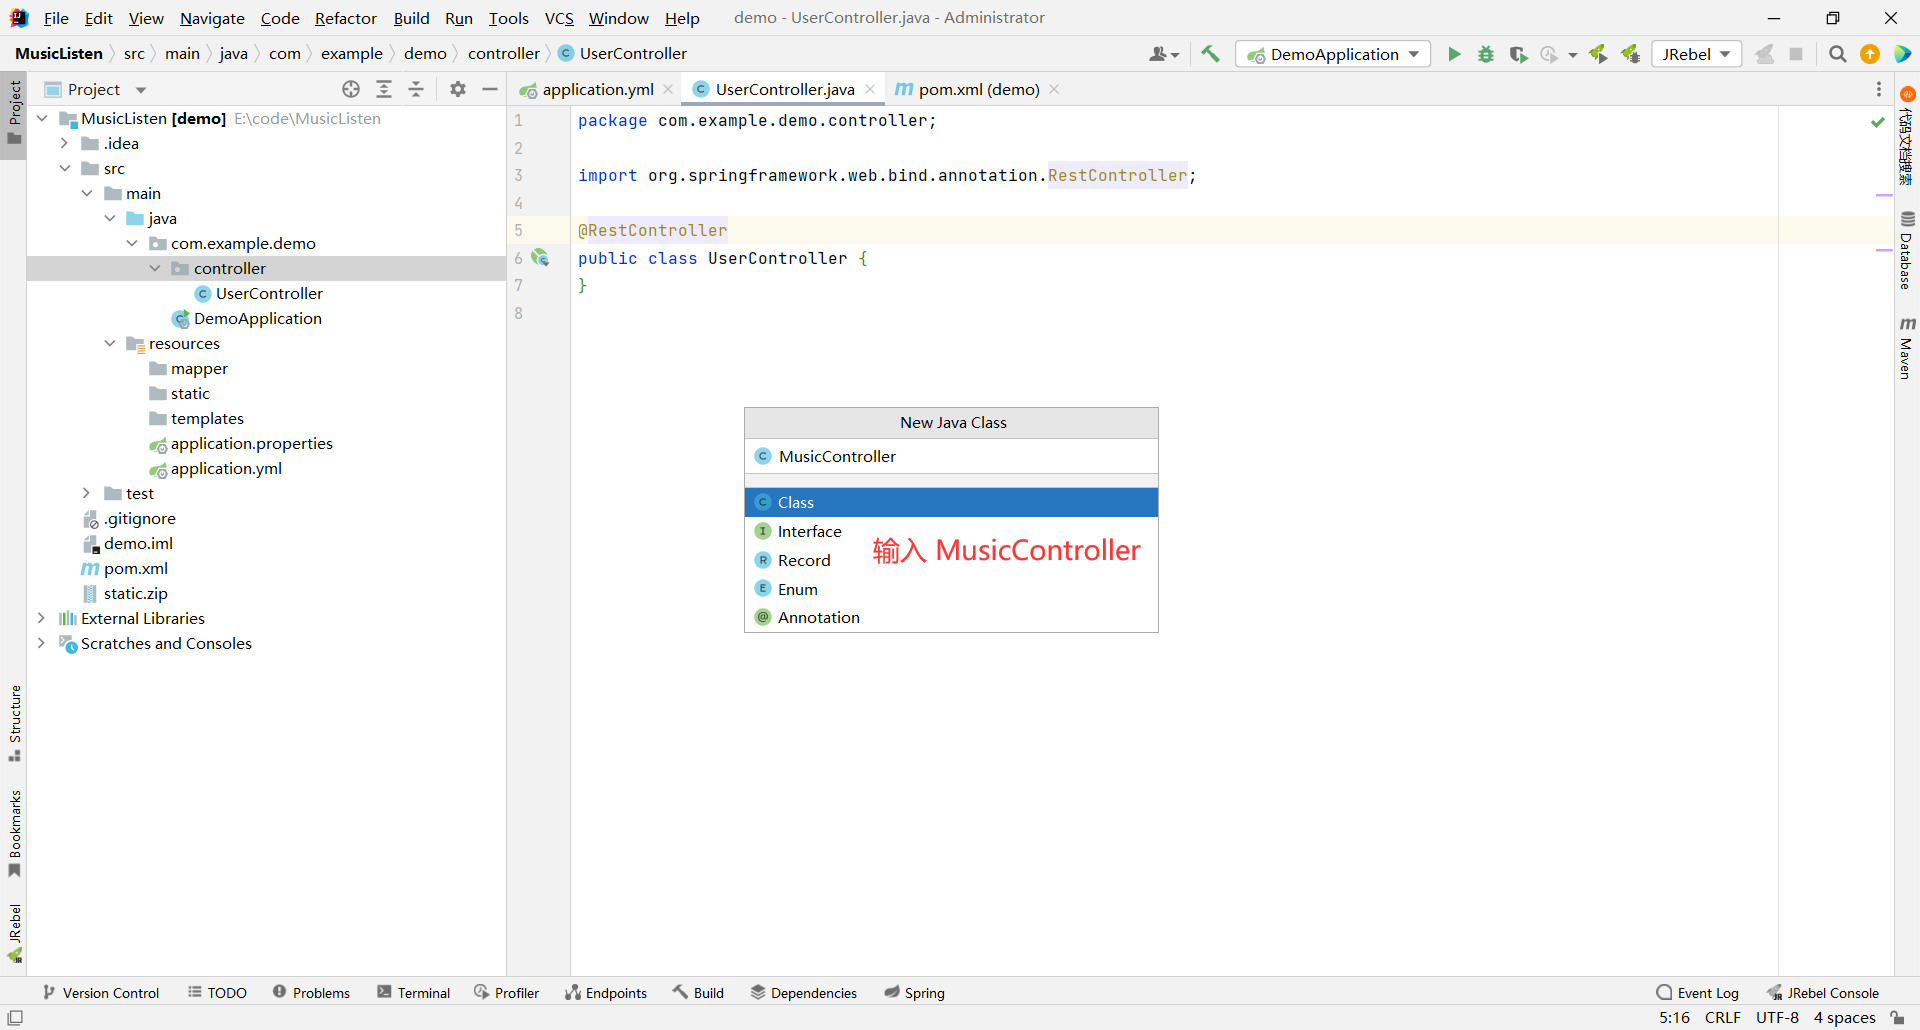Open the Maven side panel
Image resolution: width=1920 pixels, height=1030 pixels.
point(1907,348)
